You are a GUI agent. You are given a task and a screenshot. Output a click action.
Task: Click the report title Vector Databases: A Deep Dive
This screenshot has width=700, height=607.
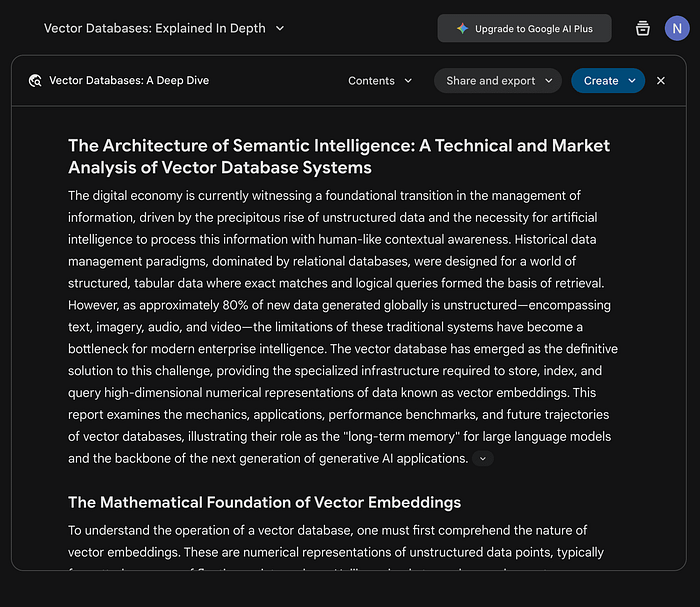[129, 81]
